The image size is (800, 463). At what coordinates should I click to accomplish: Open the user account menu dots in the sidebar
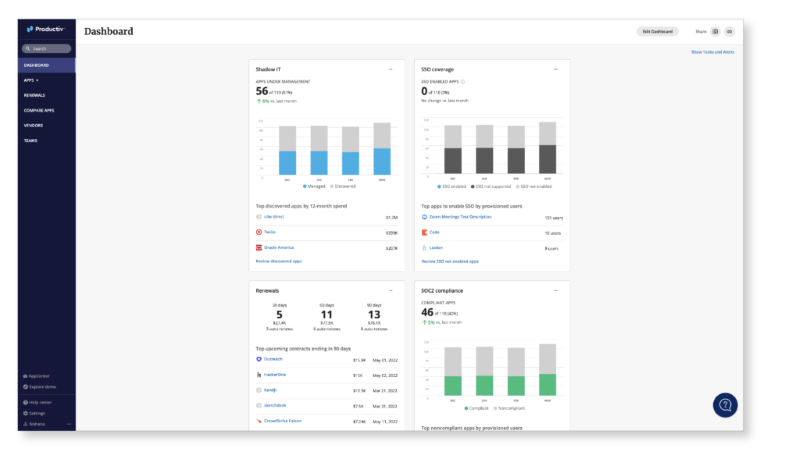point(69,424)
